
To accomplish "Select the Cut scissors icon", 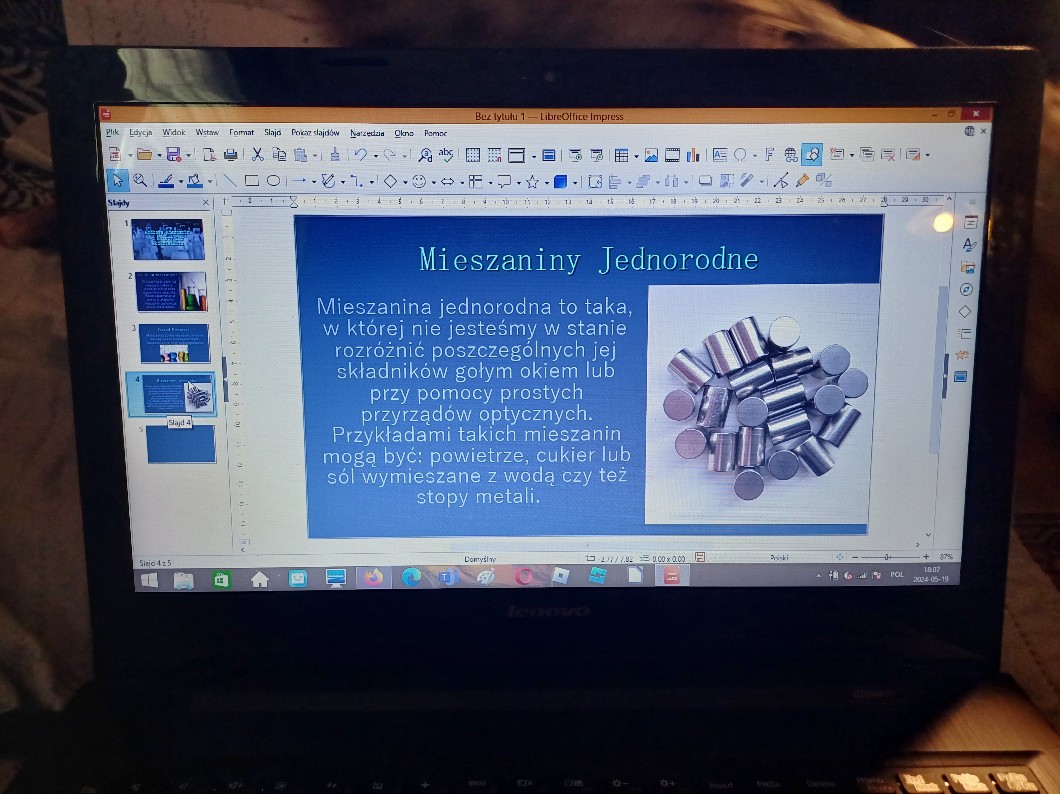I will [x=257, y=154].
